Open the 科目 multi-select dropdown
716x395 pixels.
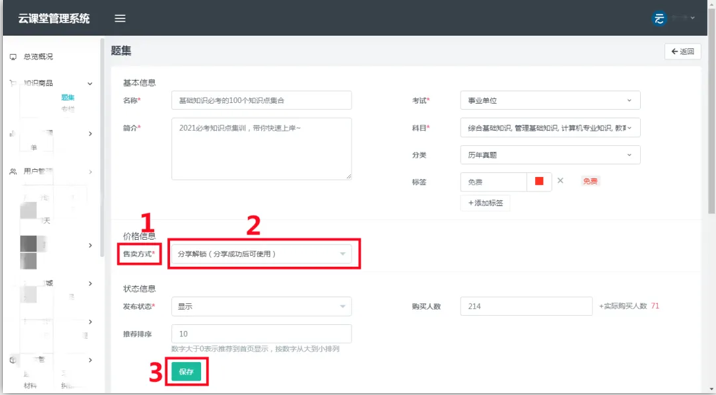click(550, 128)
